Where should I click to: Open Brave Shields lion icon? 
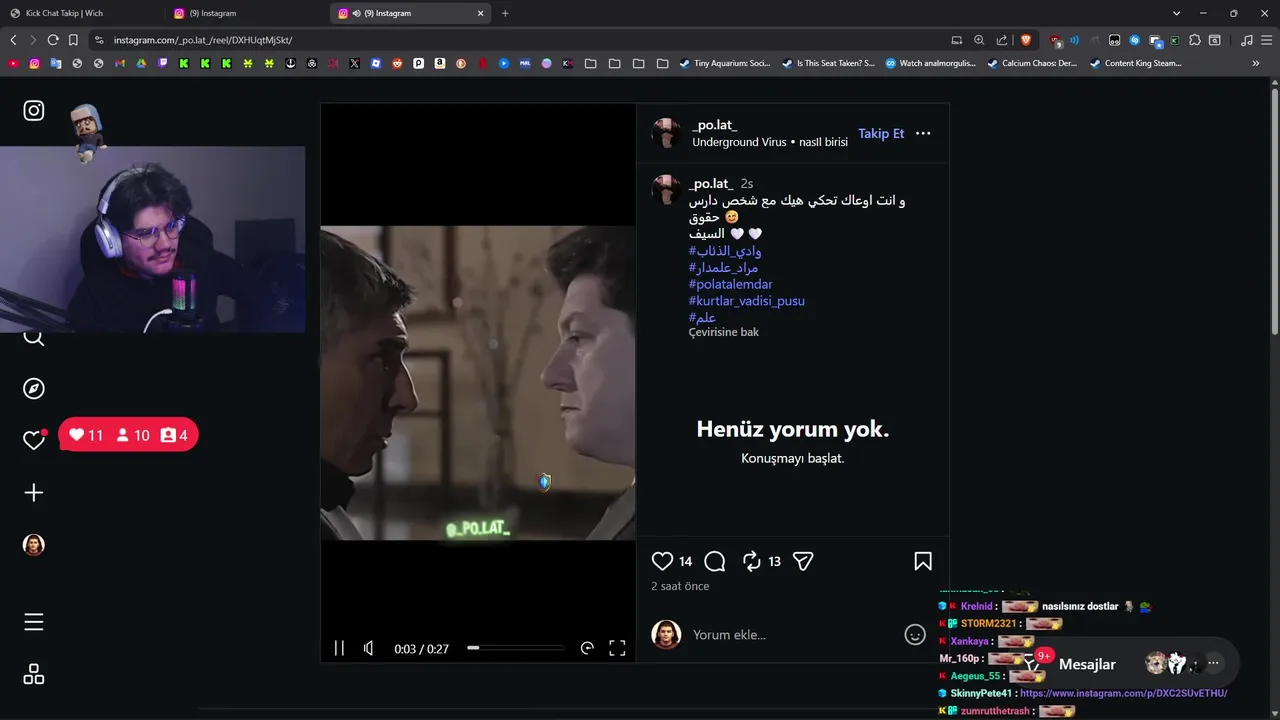pos(1026,40)
